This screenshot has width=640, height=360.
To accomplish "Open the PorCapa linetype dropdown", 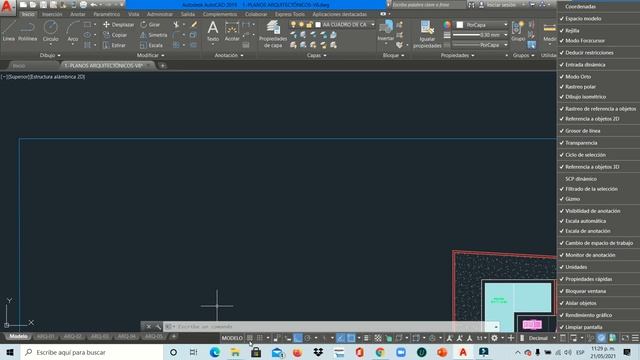I will (x=480, y=45).
